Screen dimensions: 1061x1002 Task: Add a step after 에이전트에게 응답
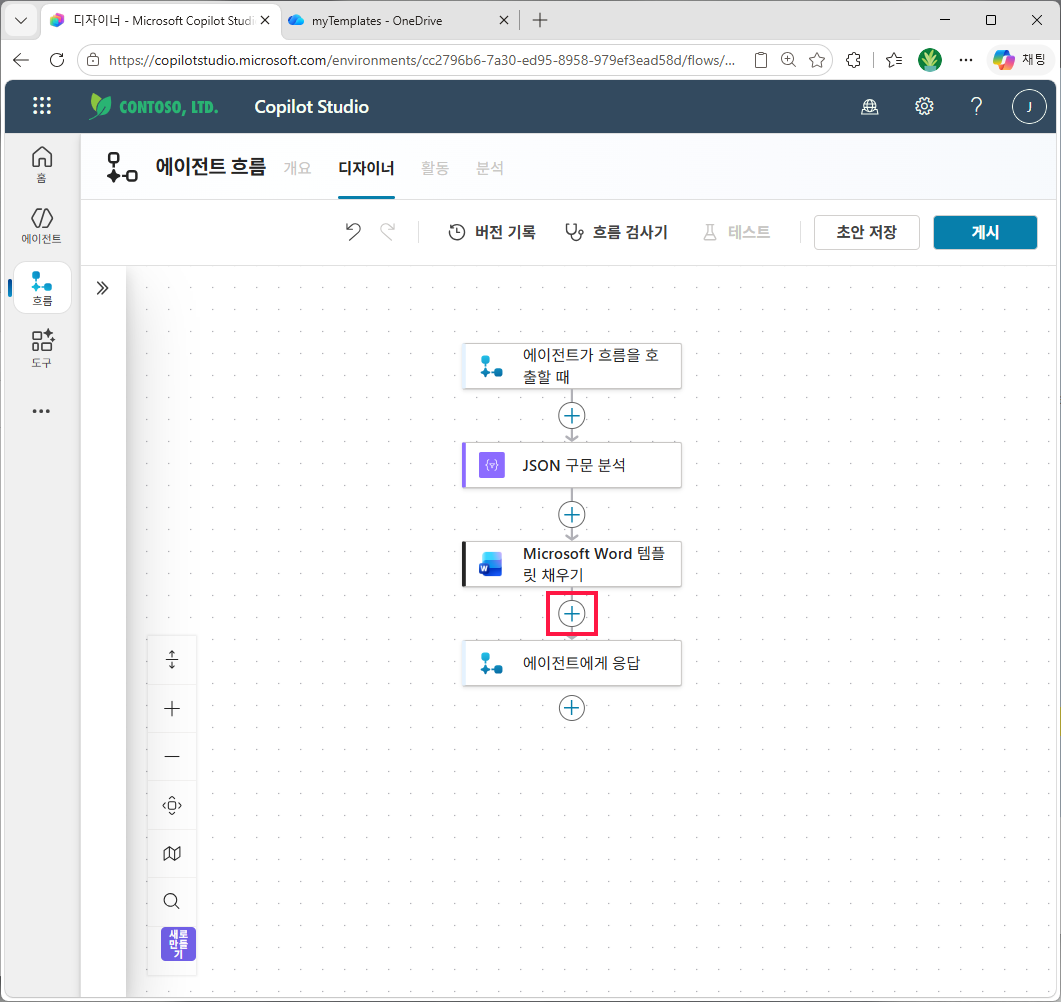point(572,708)
